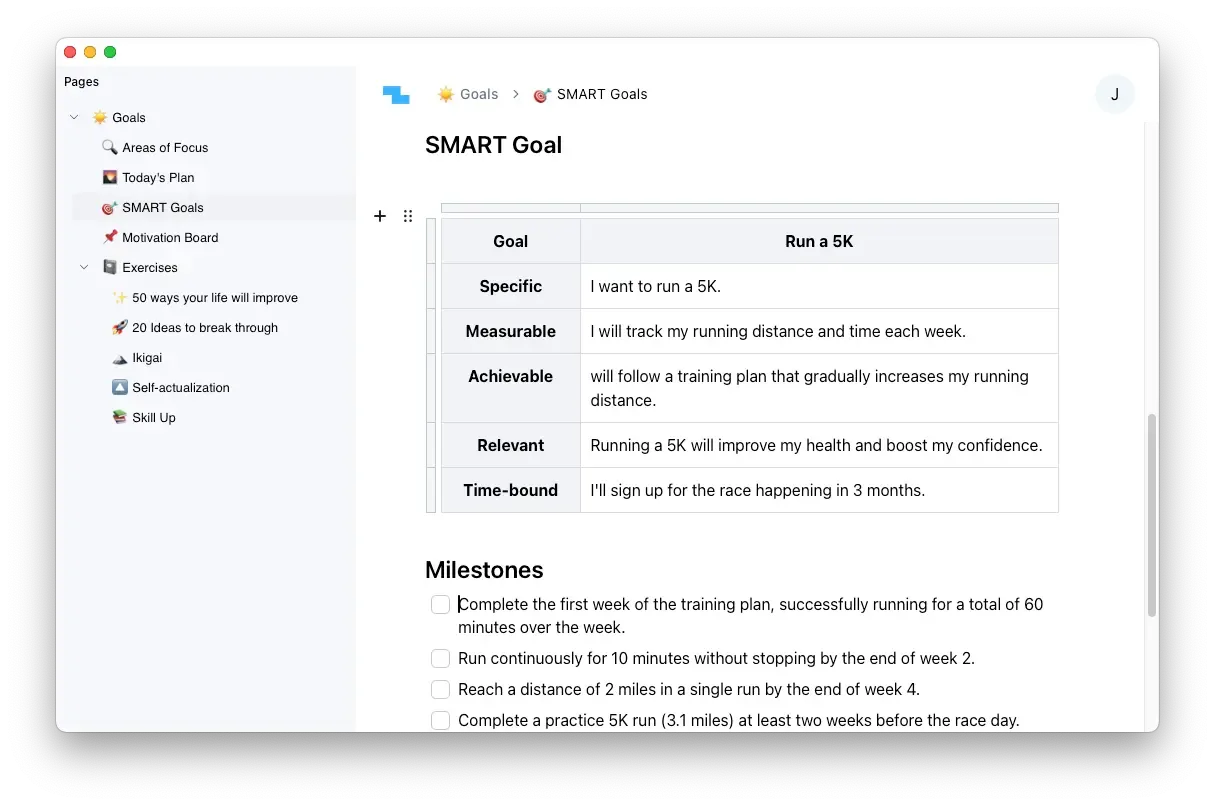Open the Ikigai page
The height and width of the screenshot is (806, 1215).
pos(147,358)
